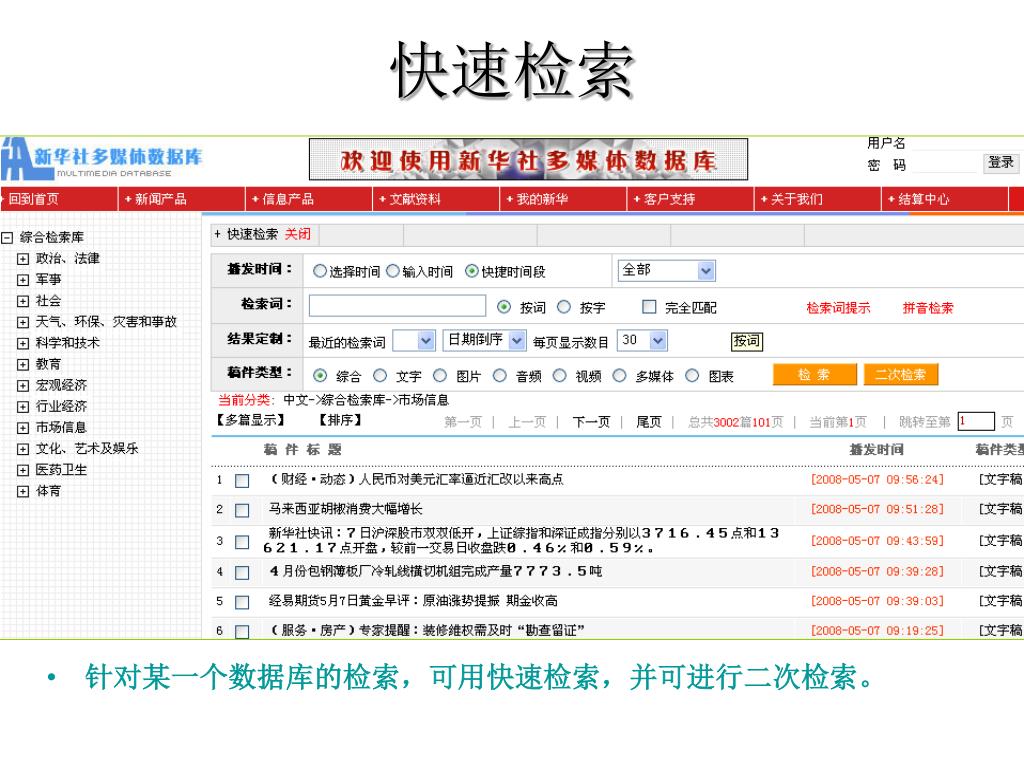Click 关闭 to close quick search
1024x768 pixels.
pos(298,234)
